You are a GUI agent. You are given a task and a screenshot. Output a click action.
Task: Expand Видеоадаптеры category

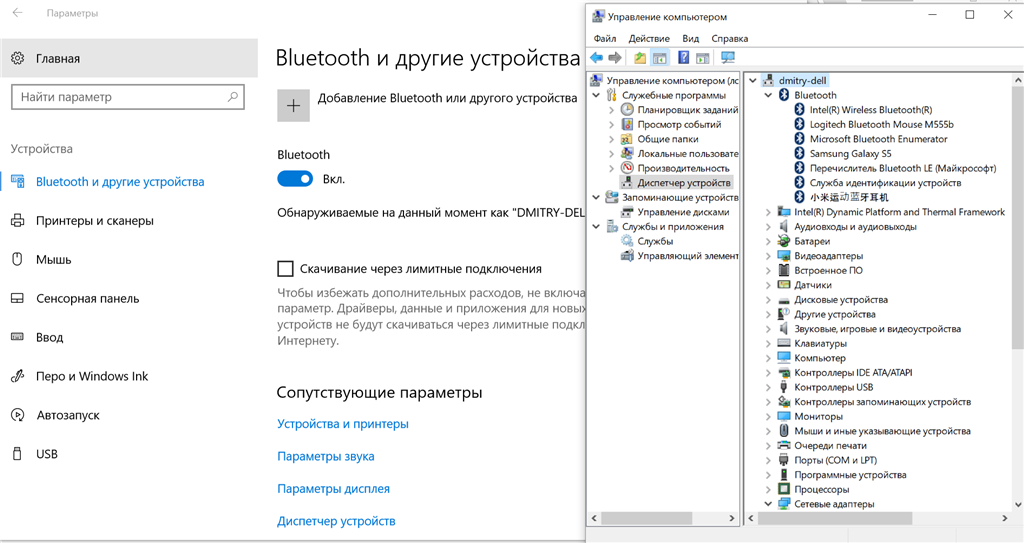click(x=769, y=256)
